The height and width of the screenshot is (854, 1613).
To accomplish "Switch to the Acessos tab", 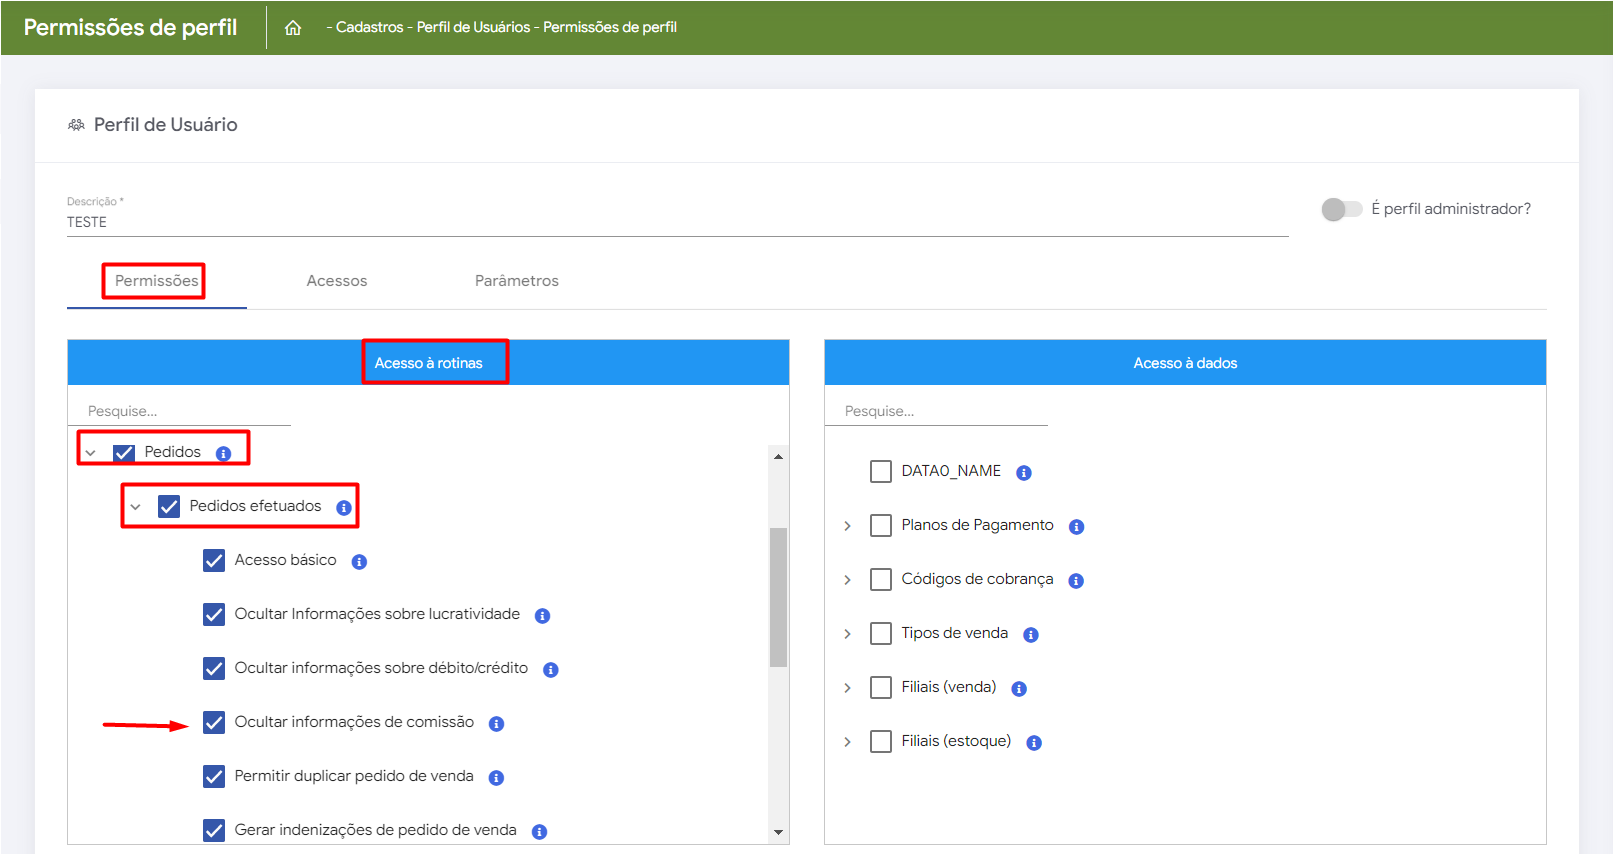I will (x=337, y=281).
